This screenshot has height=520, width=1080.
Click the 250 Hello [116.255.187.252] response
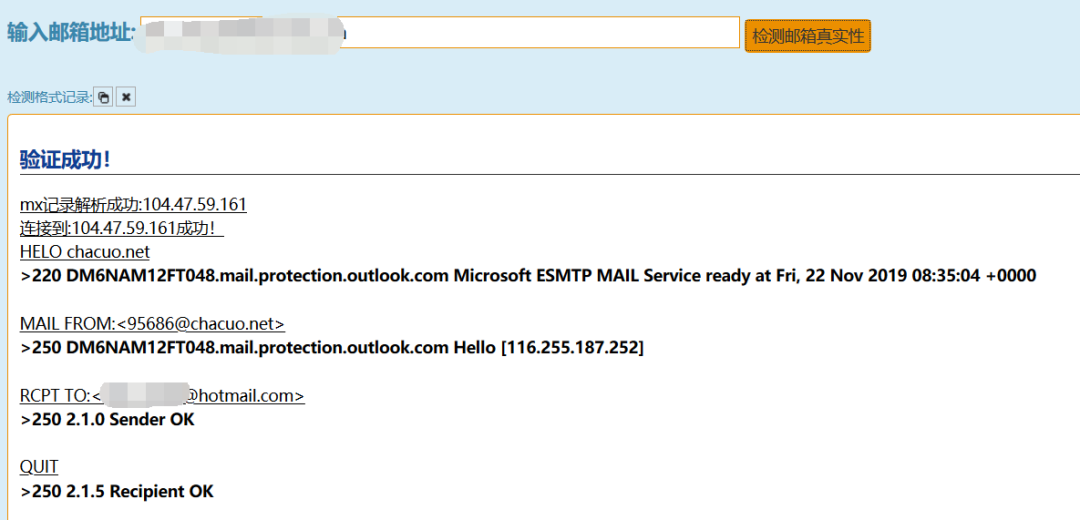(x=332, y=347)
